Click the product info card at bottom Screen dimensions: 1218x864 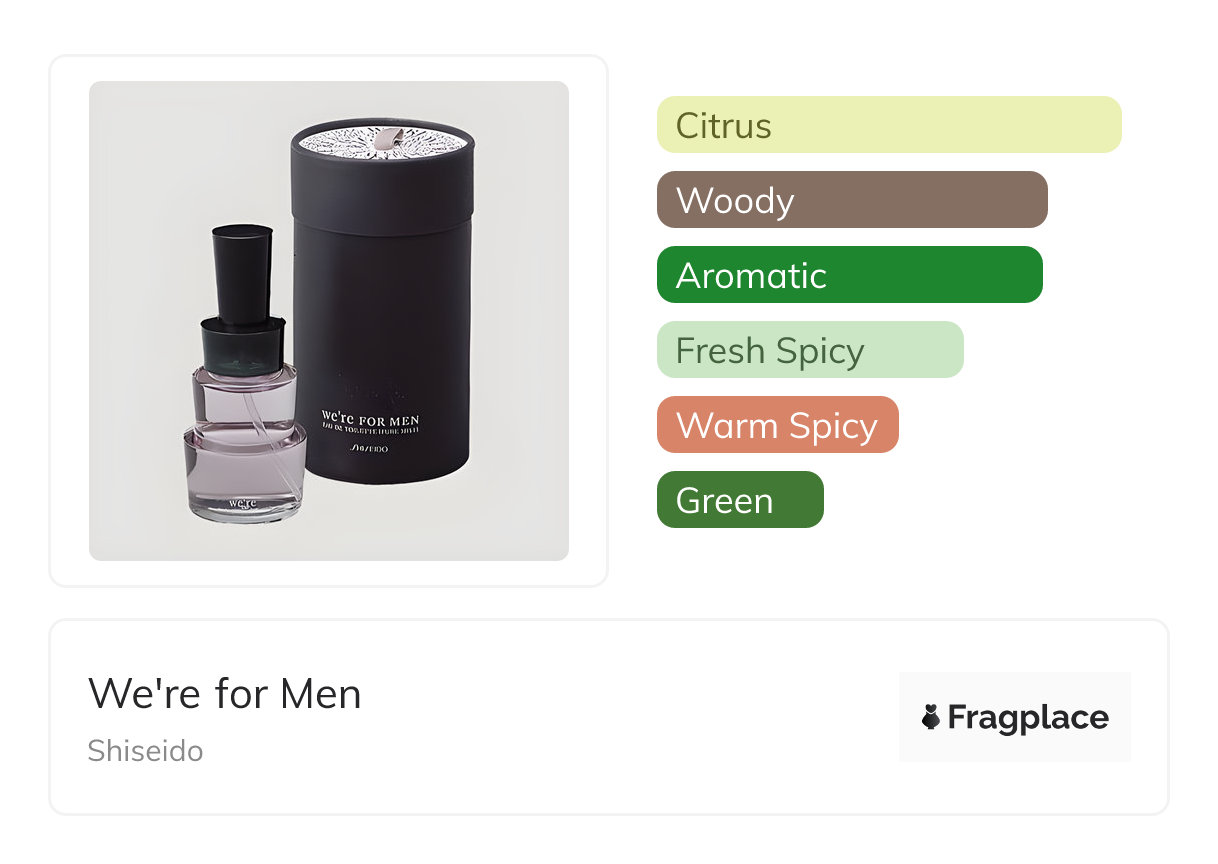coord(609,717)
